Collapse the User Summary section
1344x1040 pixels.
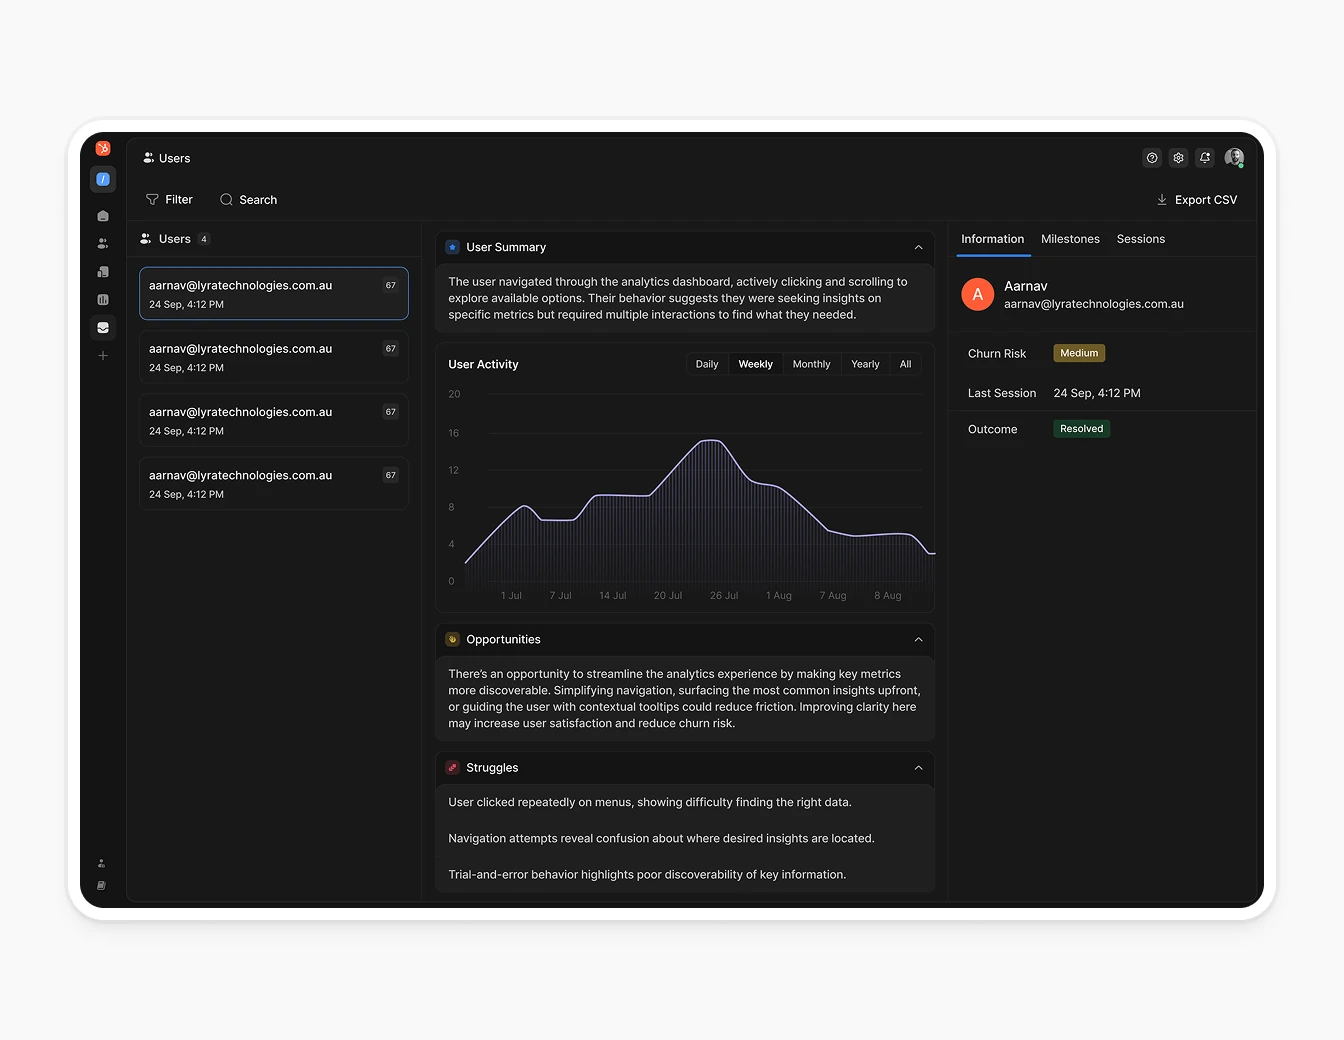tap(918, 247)
